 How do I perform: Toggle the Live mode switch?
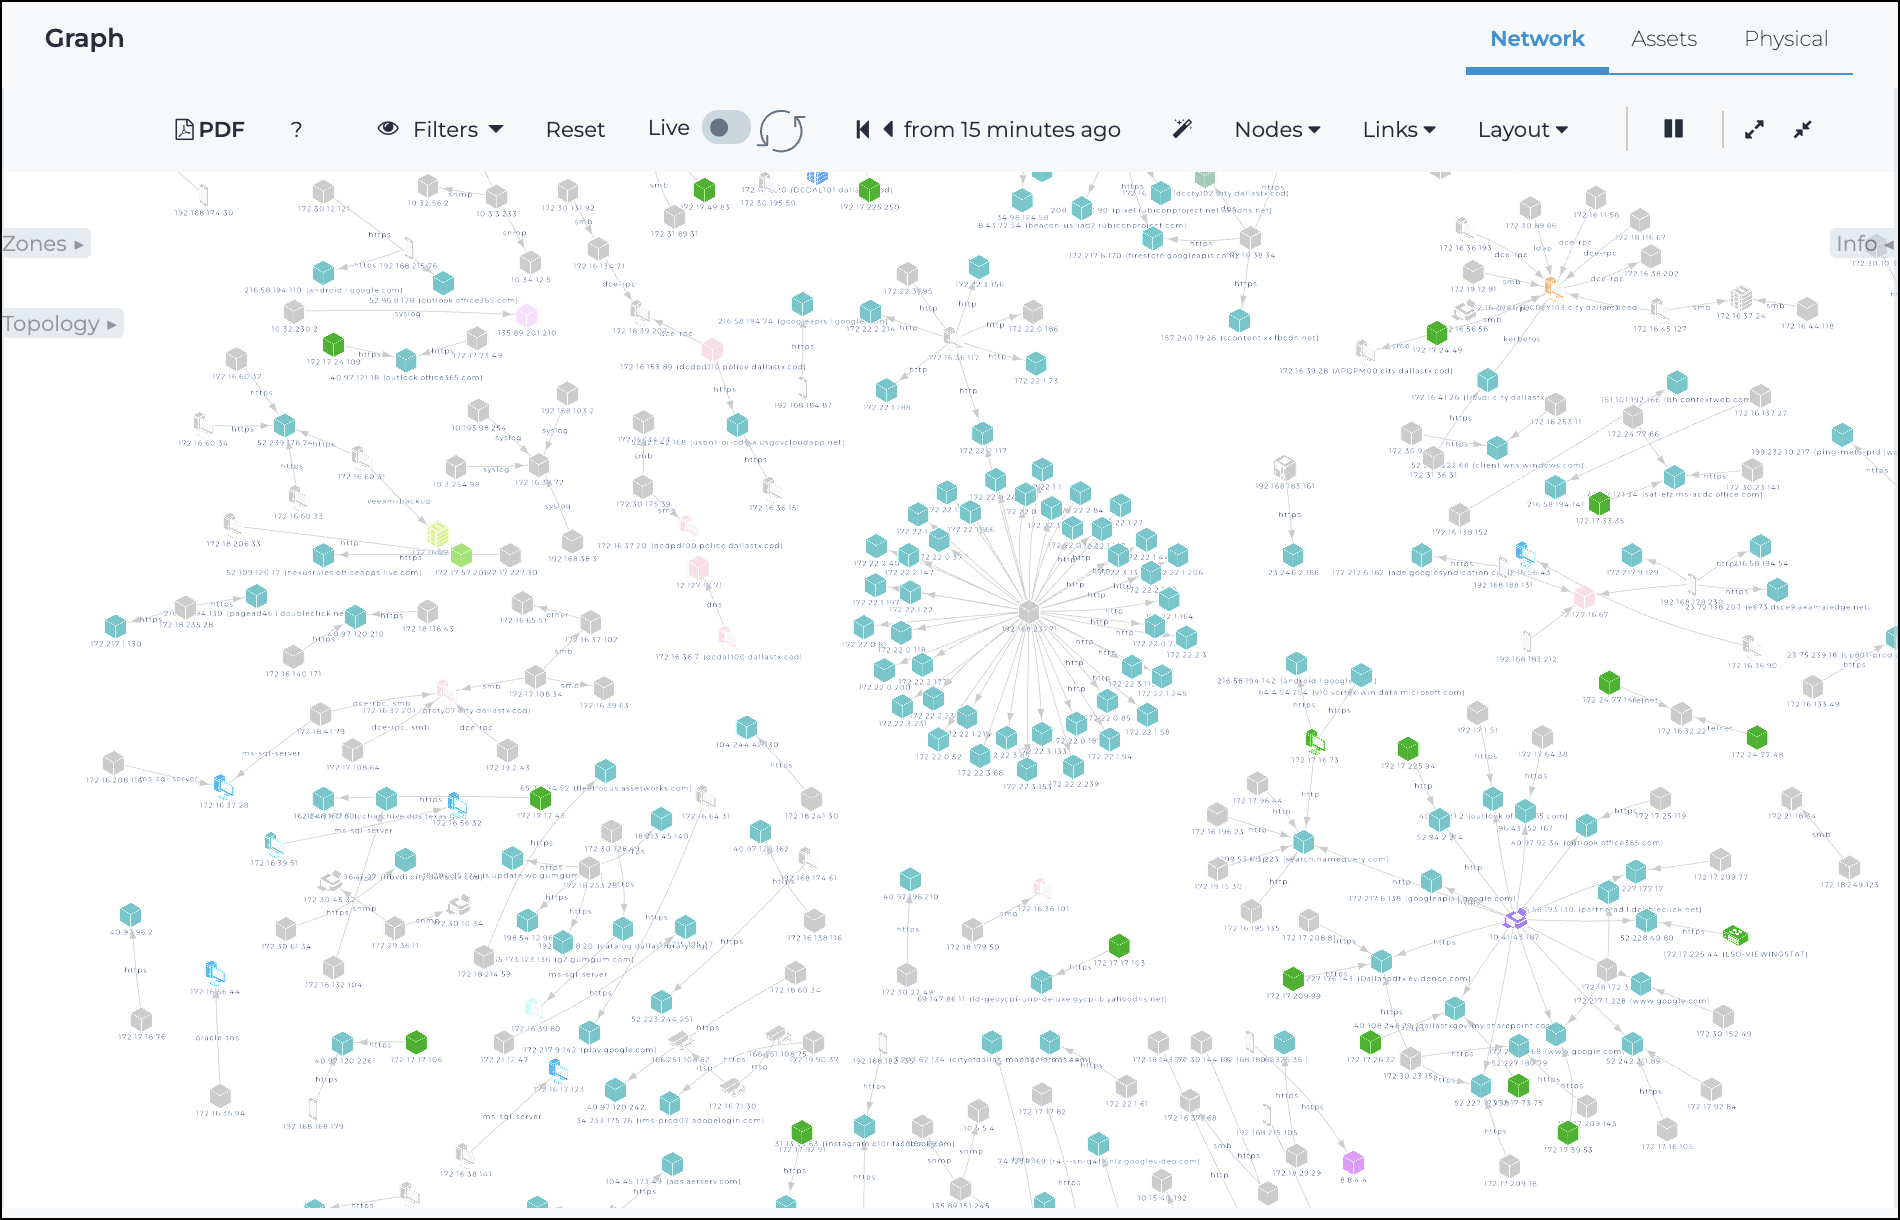(725, 128)
